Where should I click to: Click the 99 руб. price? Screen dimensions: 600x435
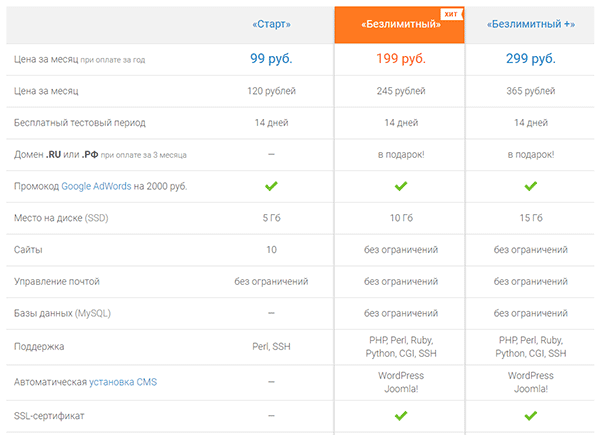click(271, 59)
